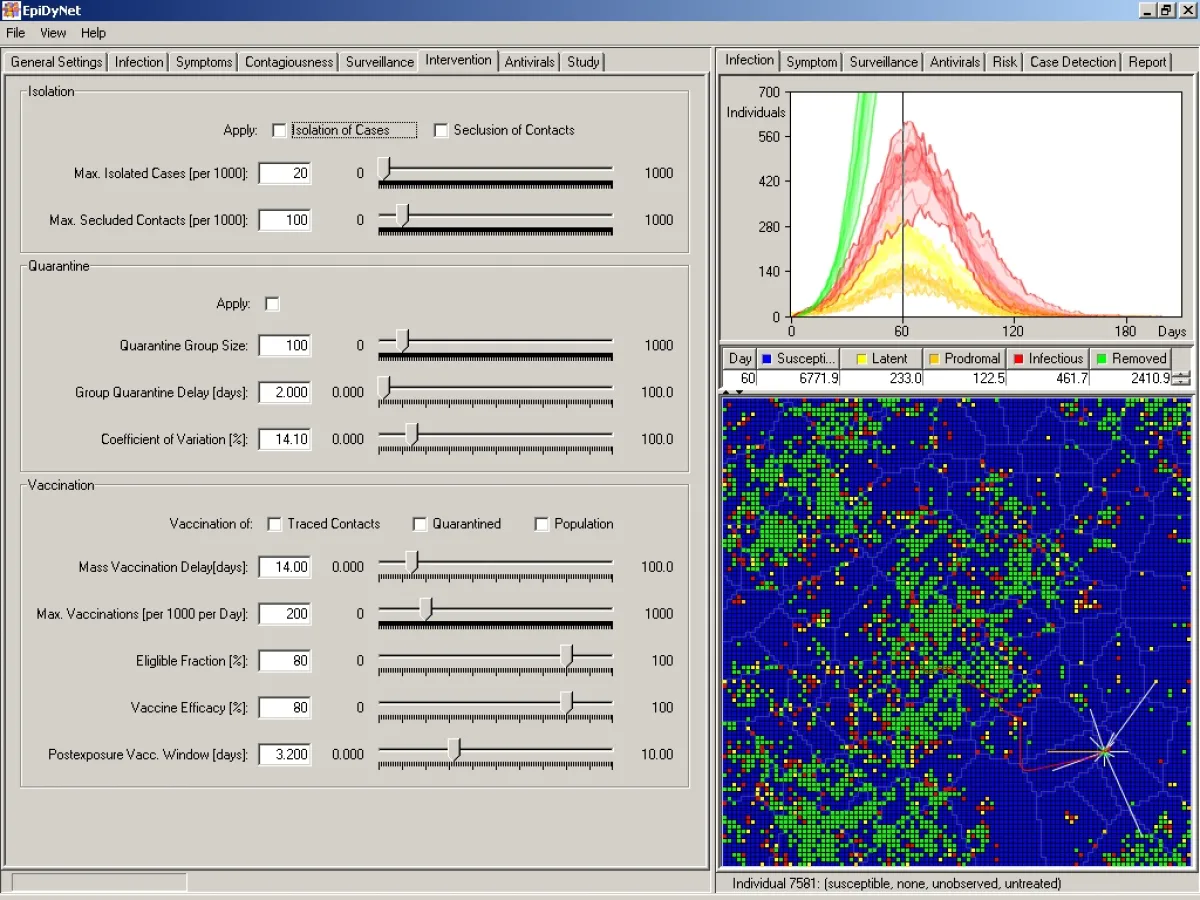Enable vaccination of Traced Contacts

pyautogui.click(x=274, y=524)
